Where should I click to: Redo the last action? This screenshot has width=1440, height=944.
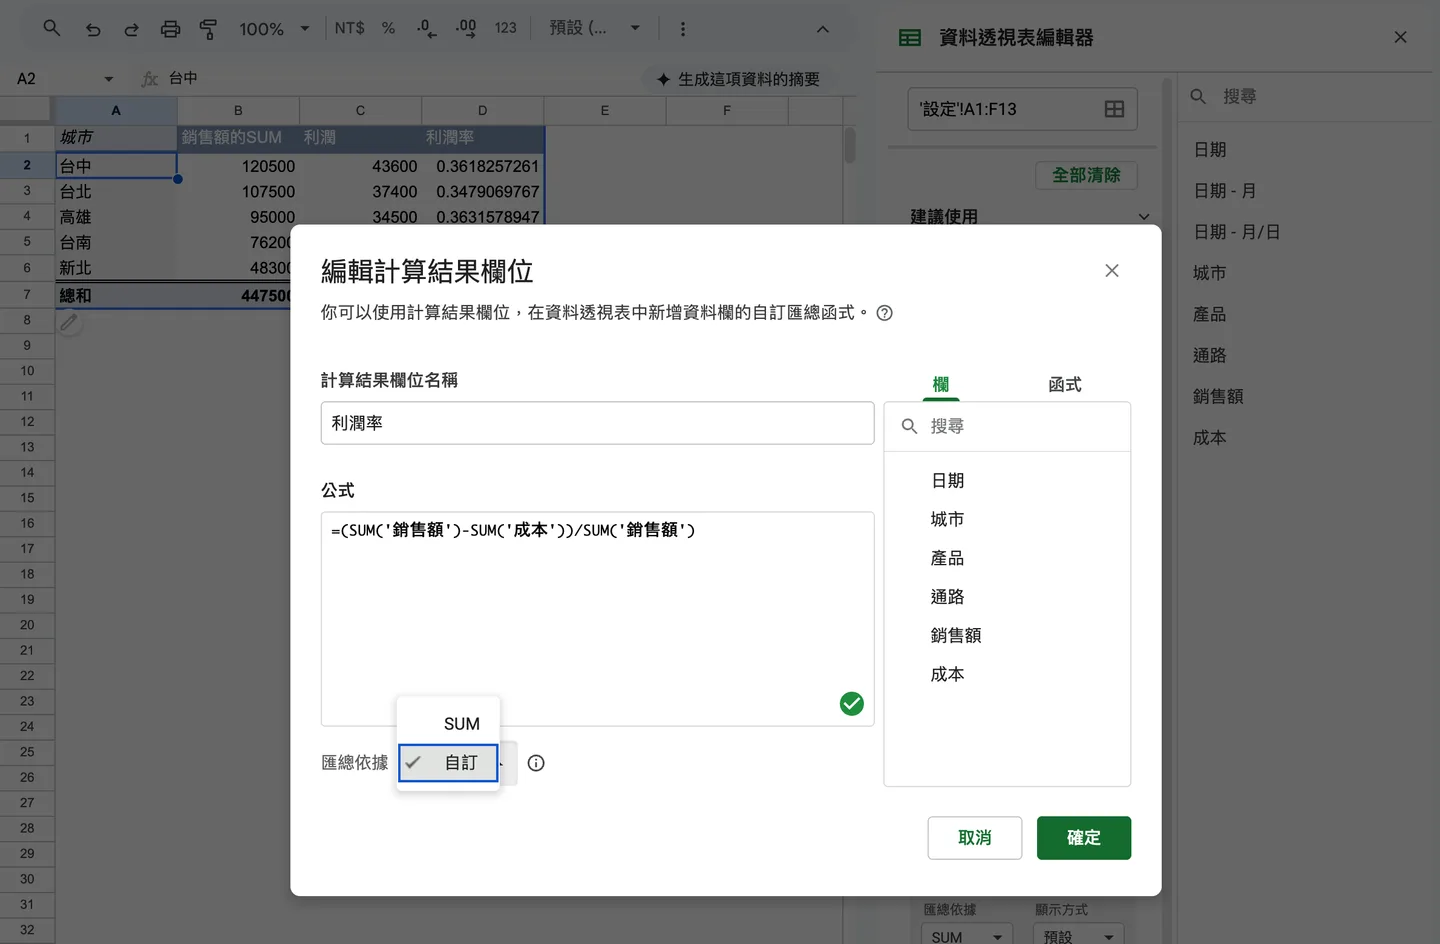131,29
